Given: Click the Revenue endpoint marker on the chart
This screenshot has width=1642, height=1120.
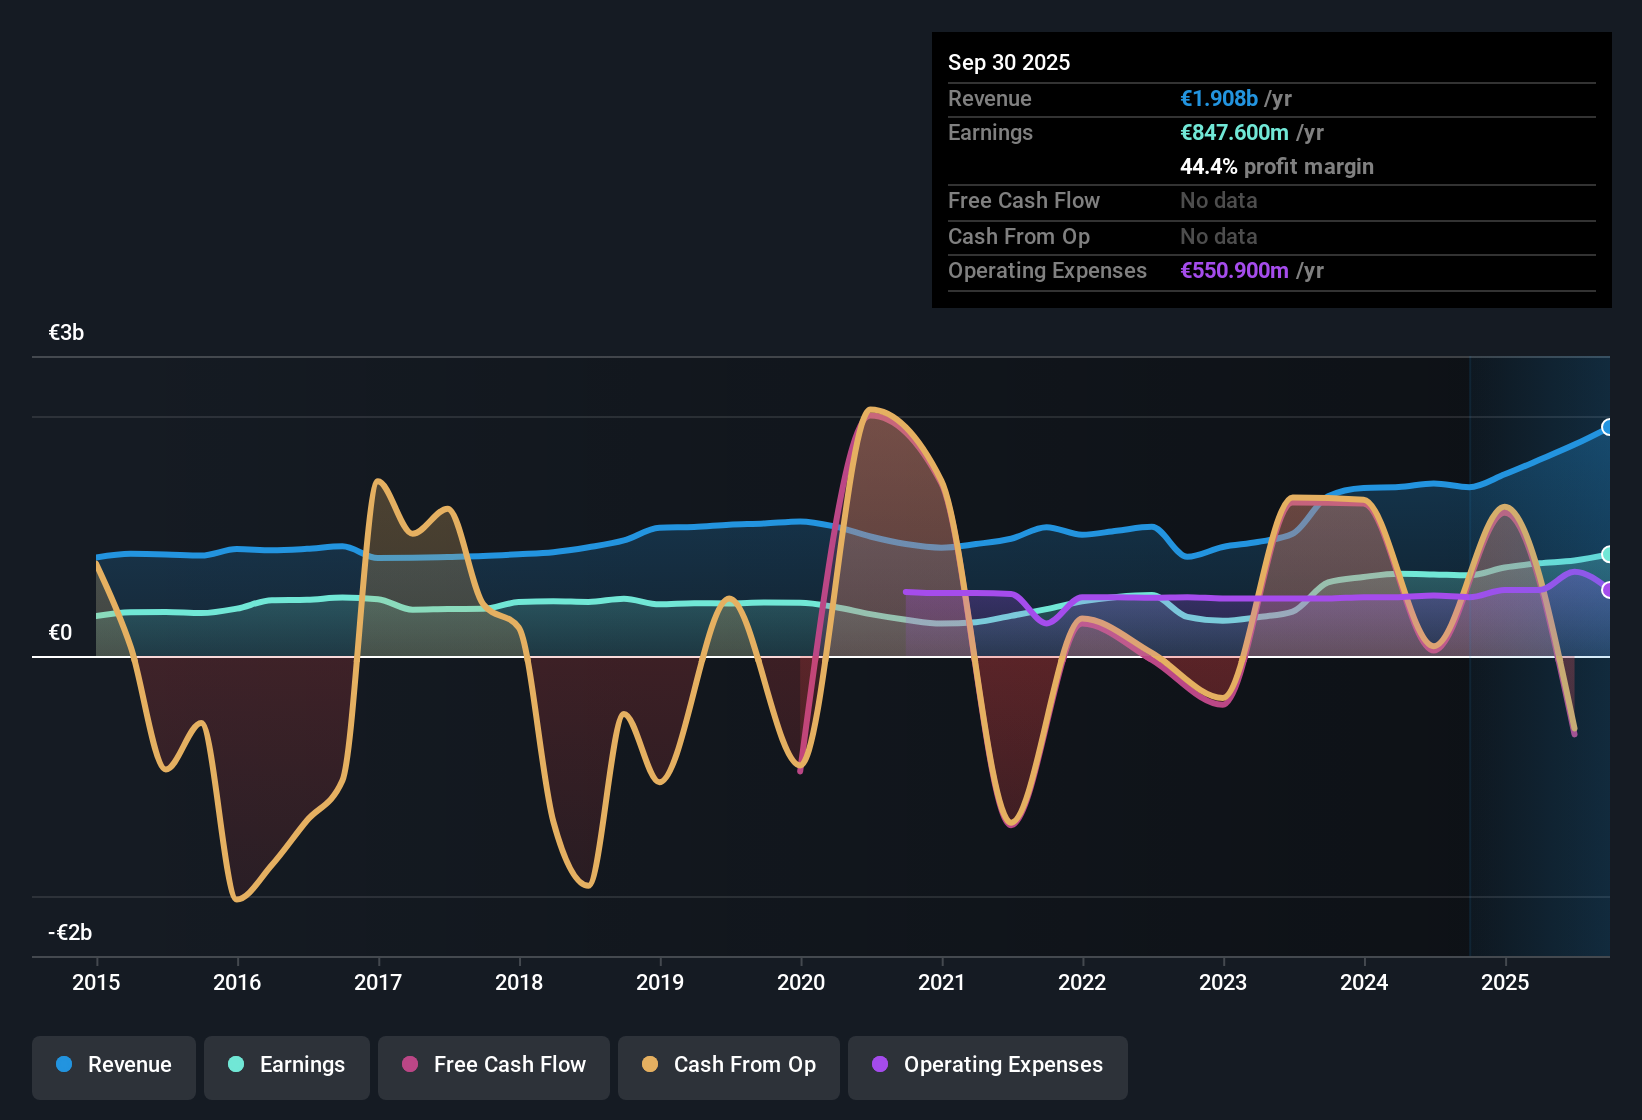Looking at the screenshot, I should (1607, 428).
